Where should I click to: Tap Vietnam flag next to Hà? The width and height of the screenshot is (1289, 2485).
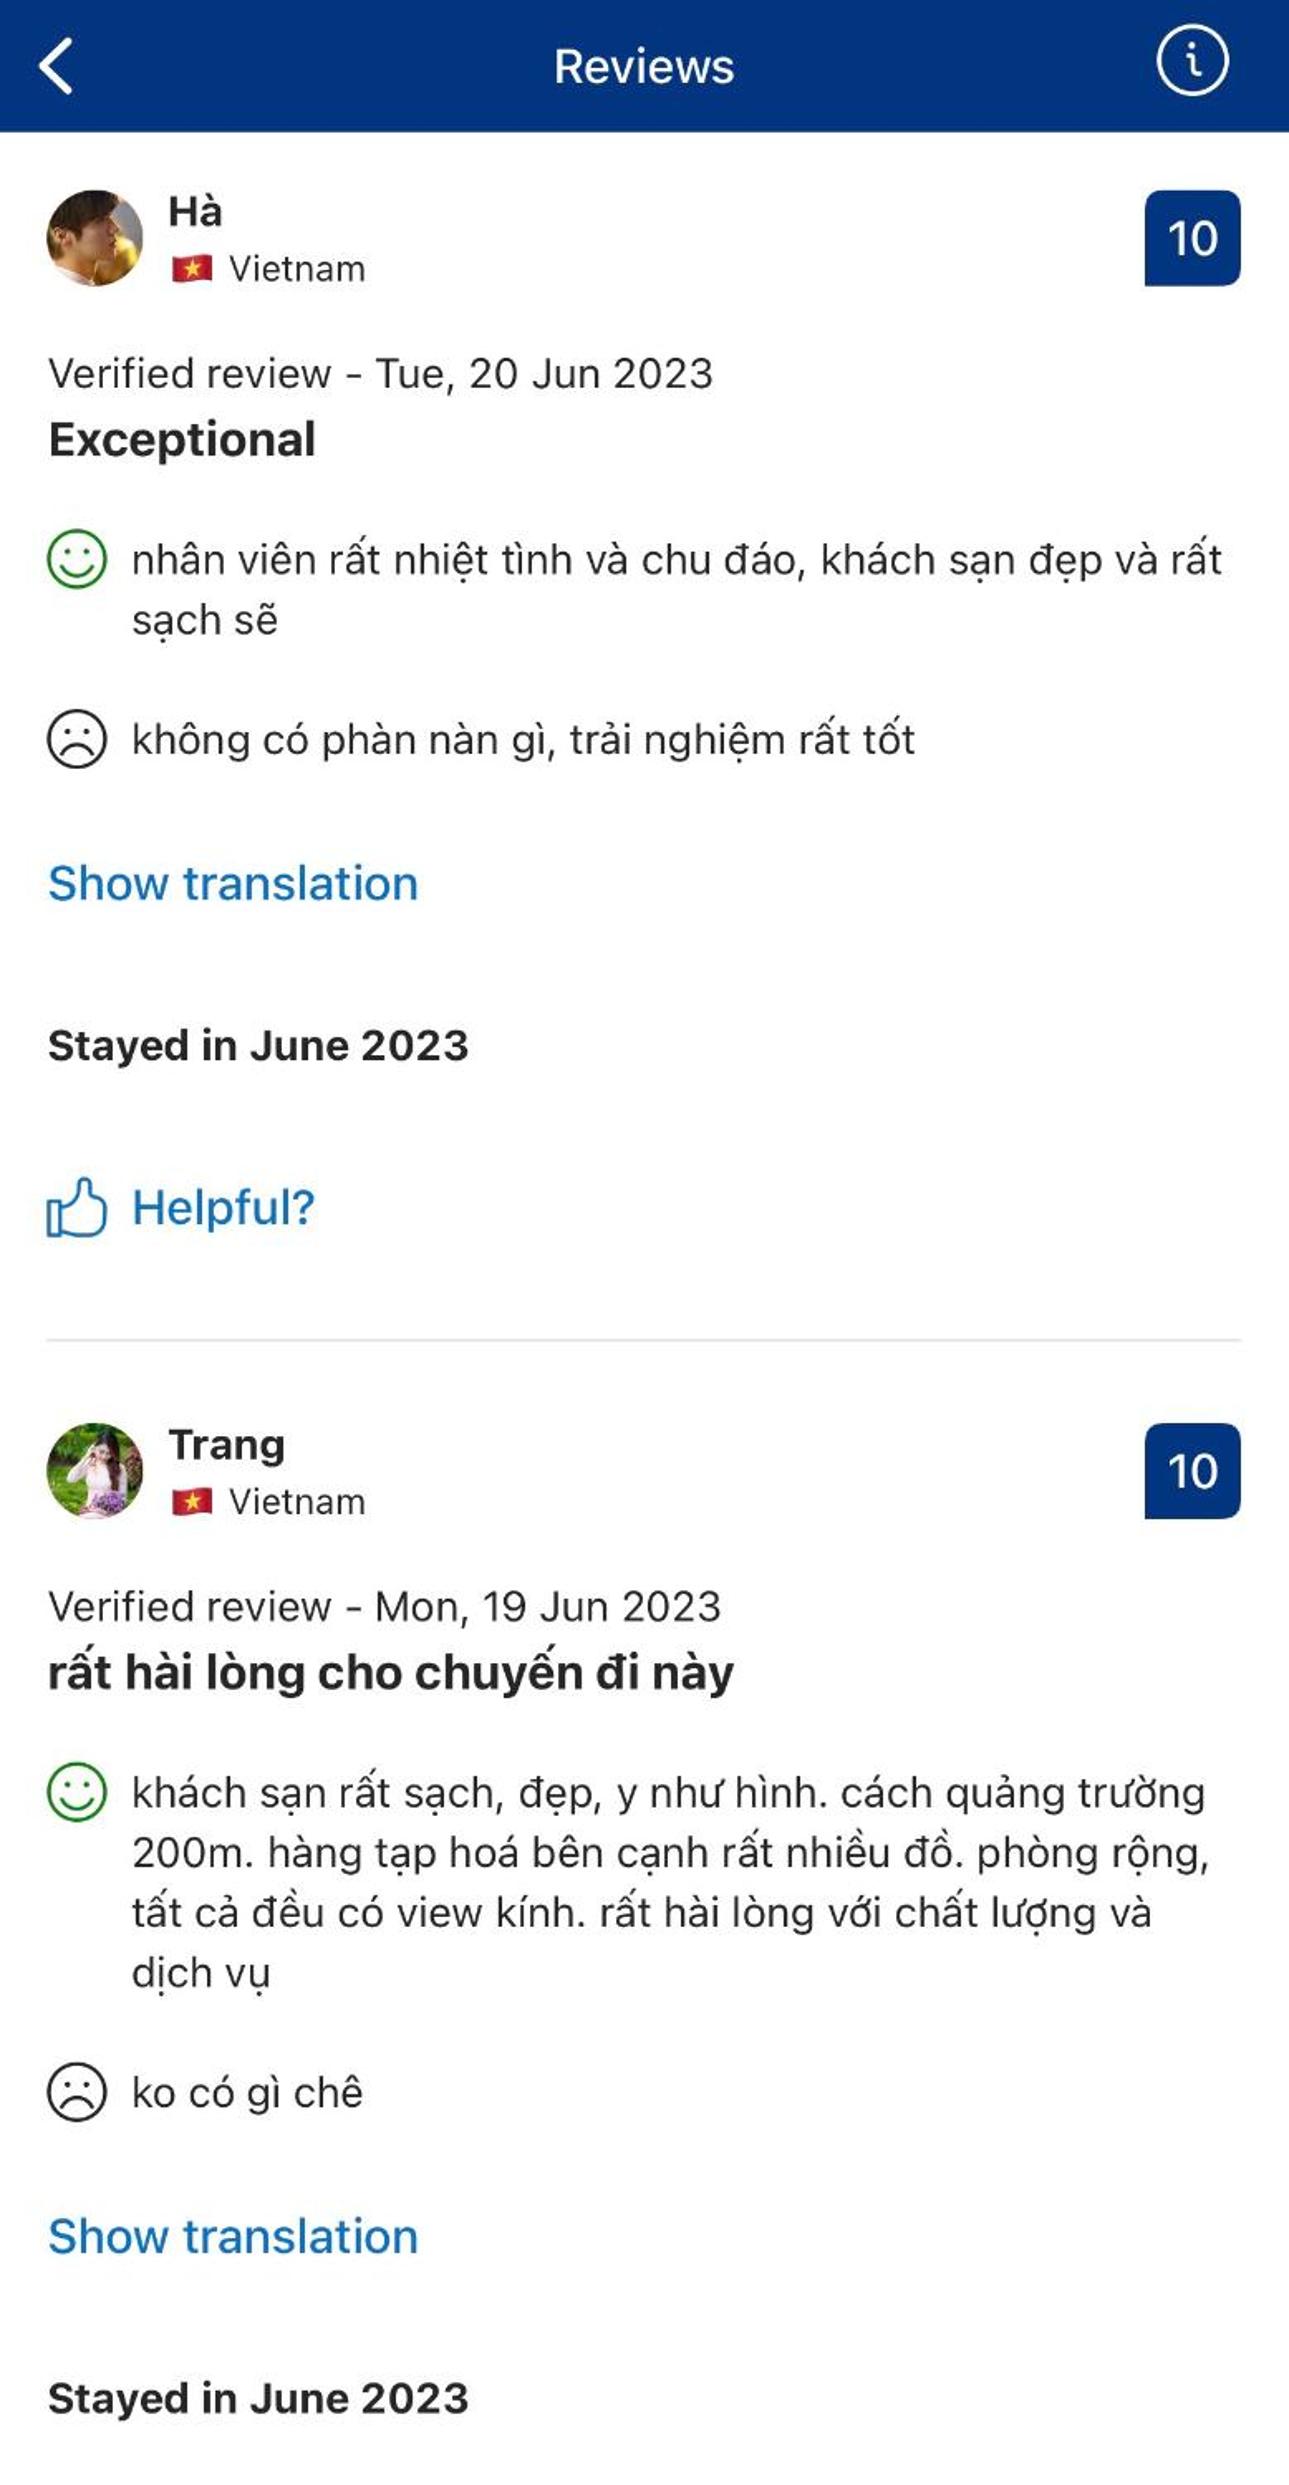point(192,269)
